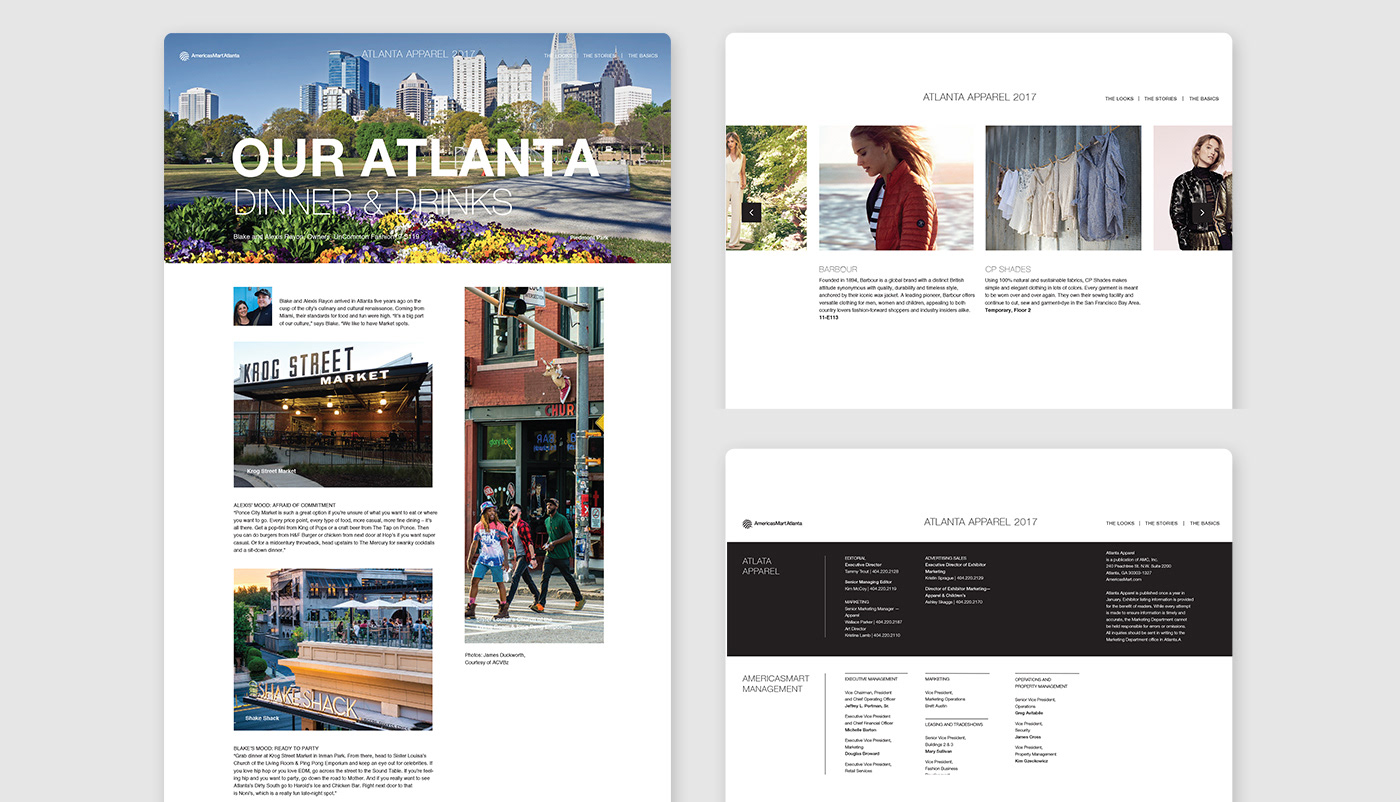
Task: Open the Krog Street Market photo
Action: (x=333, y=415)
